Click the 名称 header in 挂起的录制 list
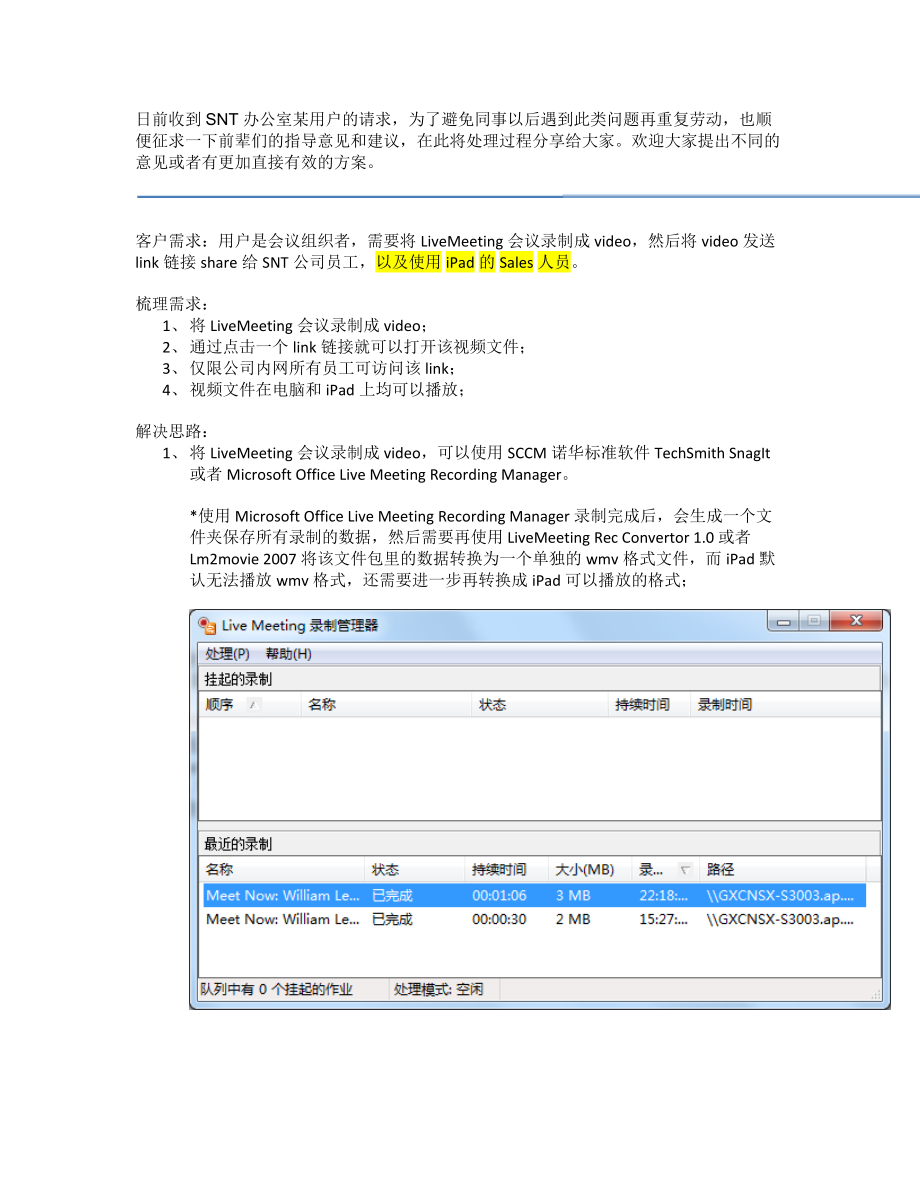Image resolution: width=920 pixels, height=1191 pixels. pyautogui.click(x=386, y=705)
